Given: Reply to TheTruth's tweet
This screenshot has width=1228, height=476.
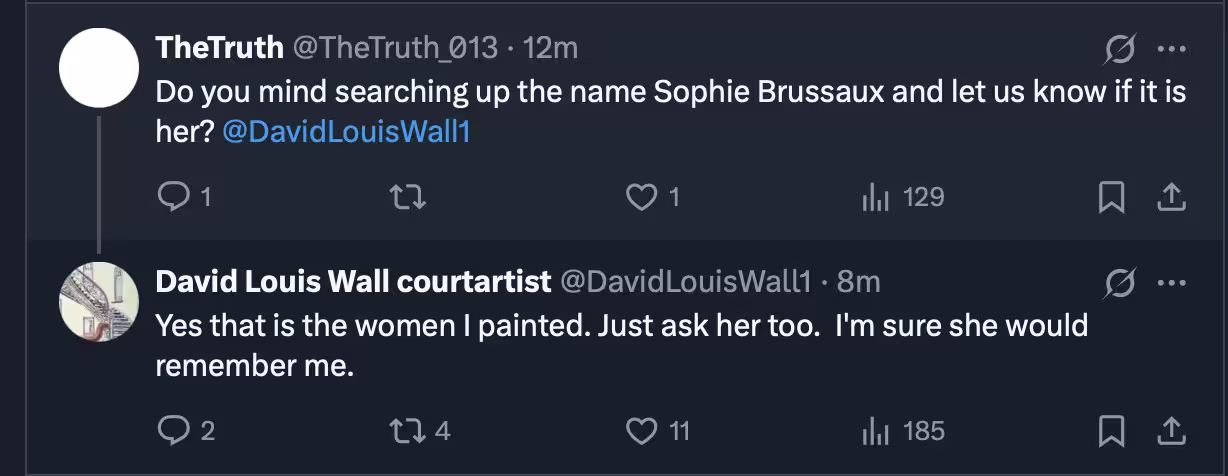Looking at the screenshot, I should tap(174, 198).
